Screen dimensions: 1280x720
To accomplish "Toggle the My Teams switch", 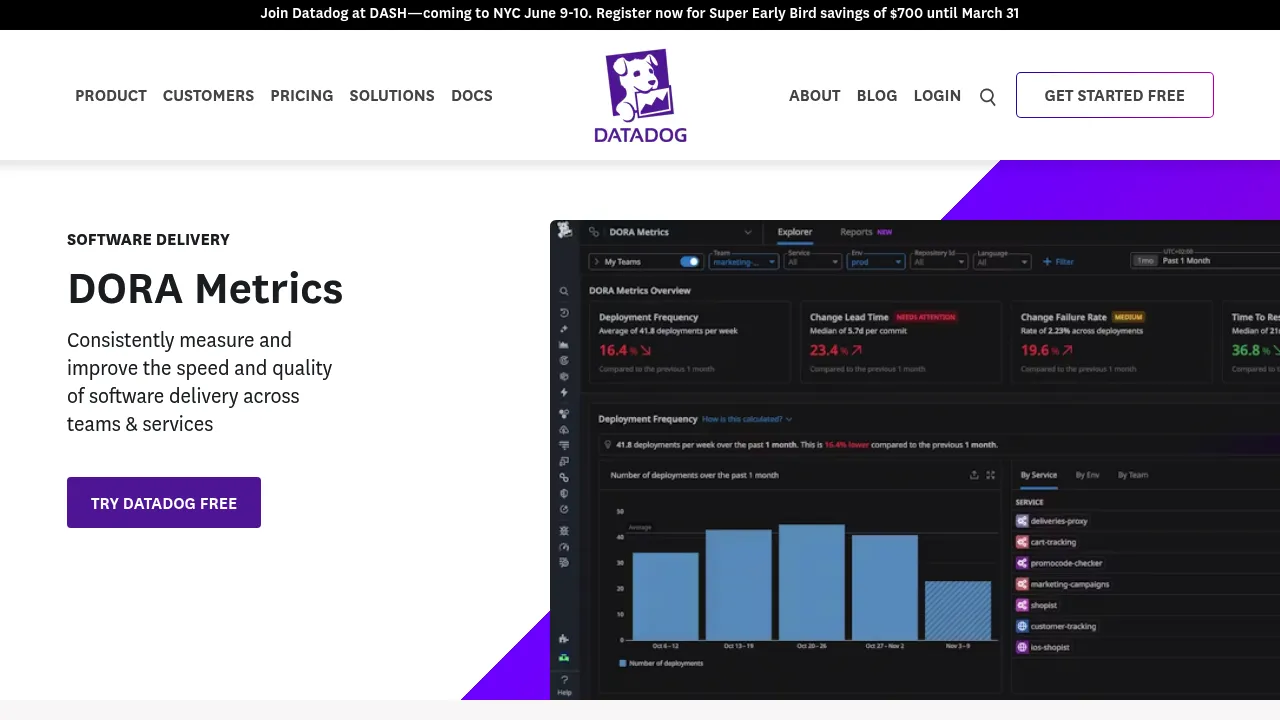I will coord(690,262).
